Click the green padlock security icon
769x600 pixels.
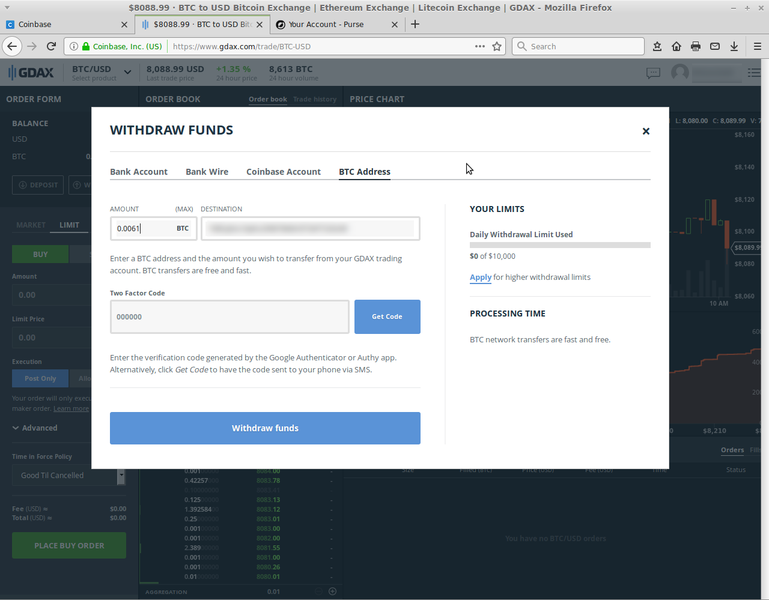pos(86,46)
